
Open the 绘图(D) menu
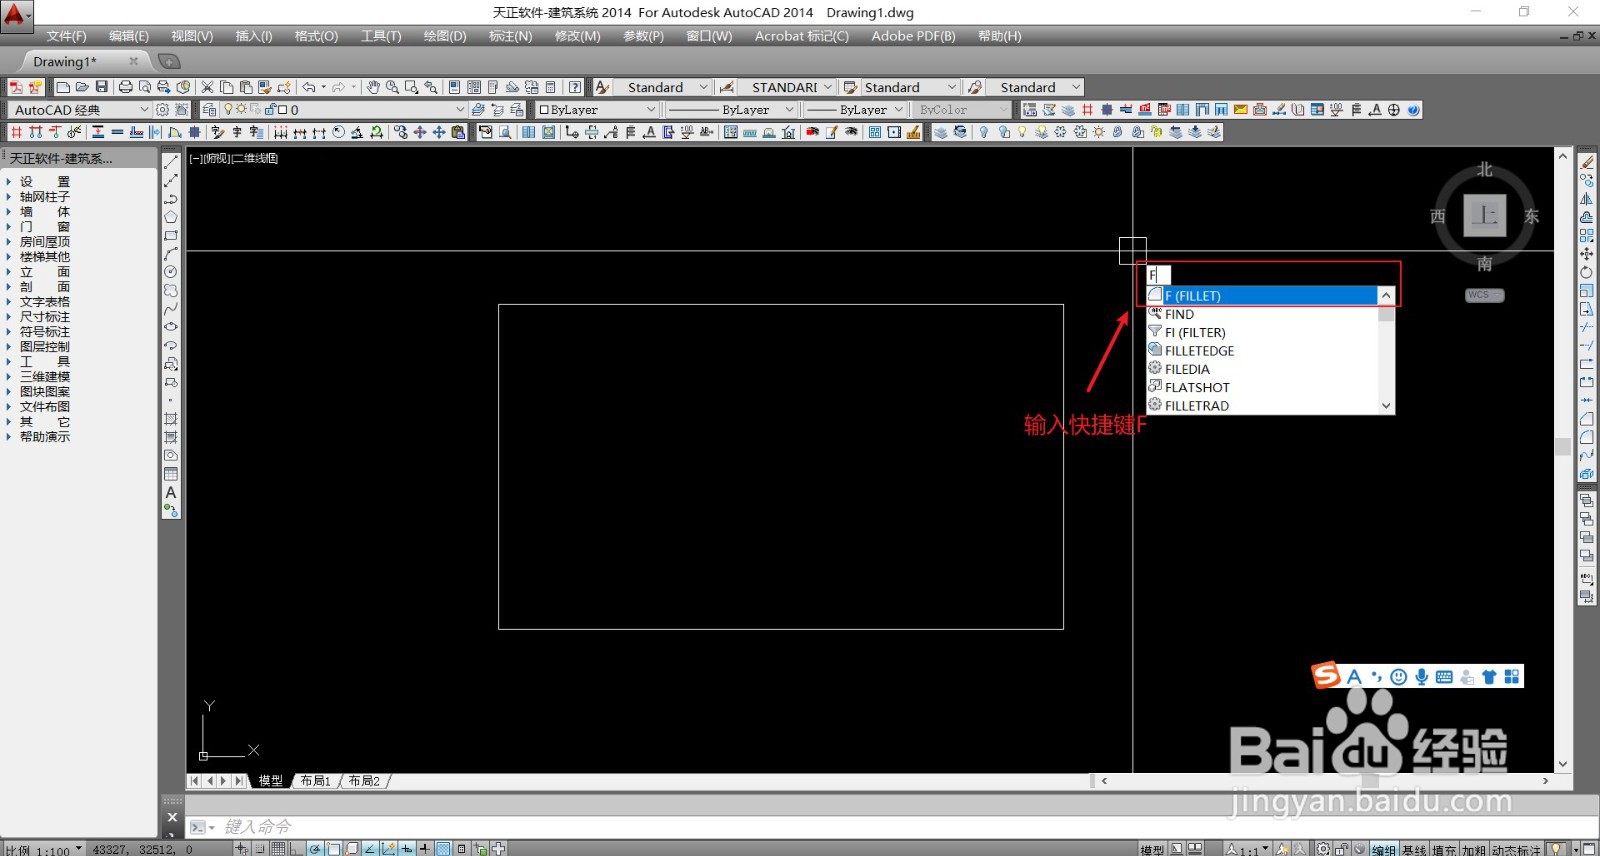point(445,36)
